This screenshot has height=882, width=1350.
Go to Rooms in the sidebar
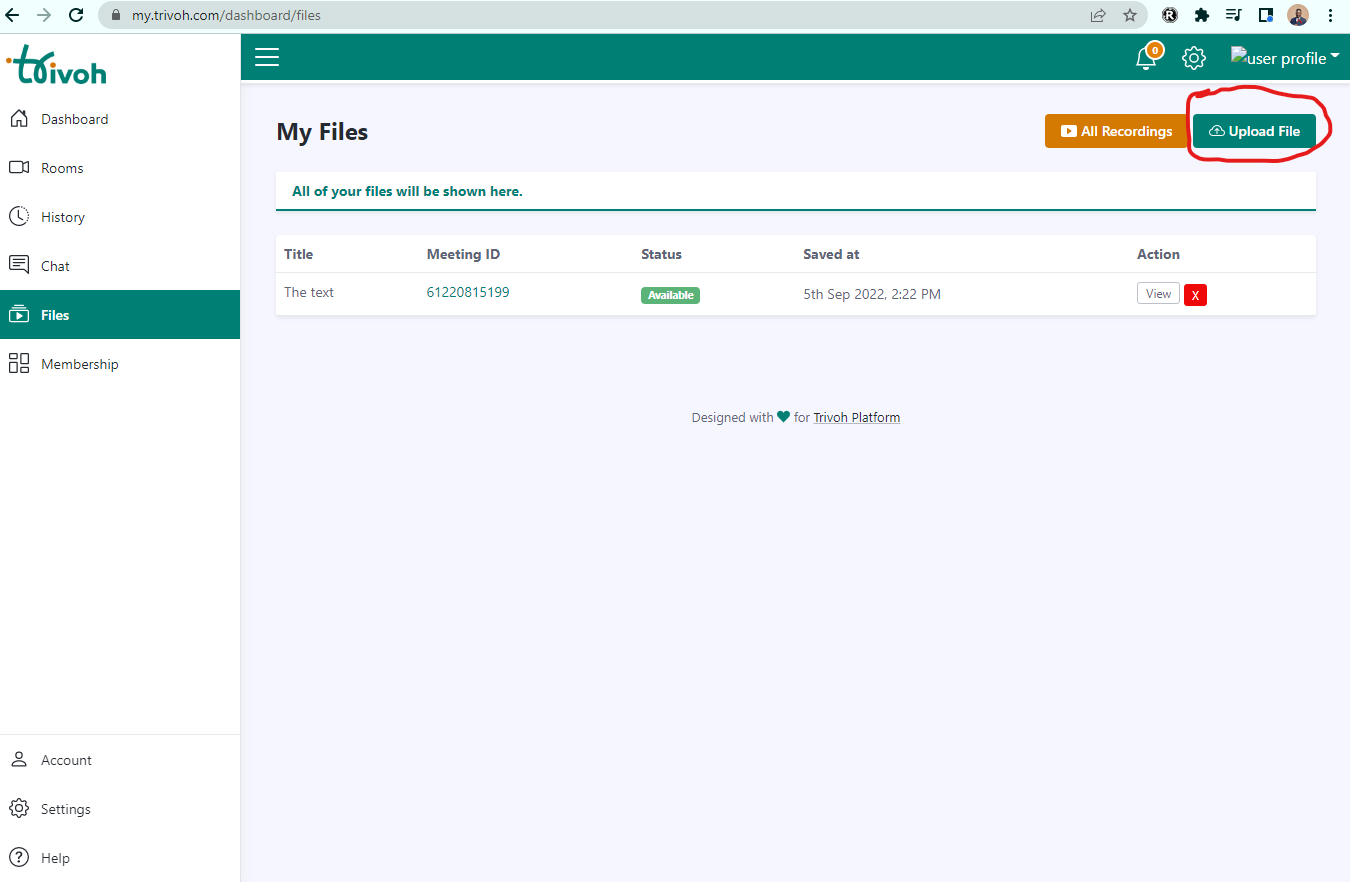[62, 168]
